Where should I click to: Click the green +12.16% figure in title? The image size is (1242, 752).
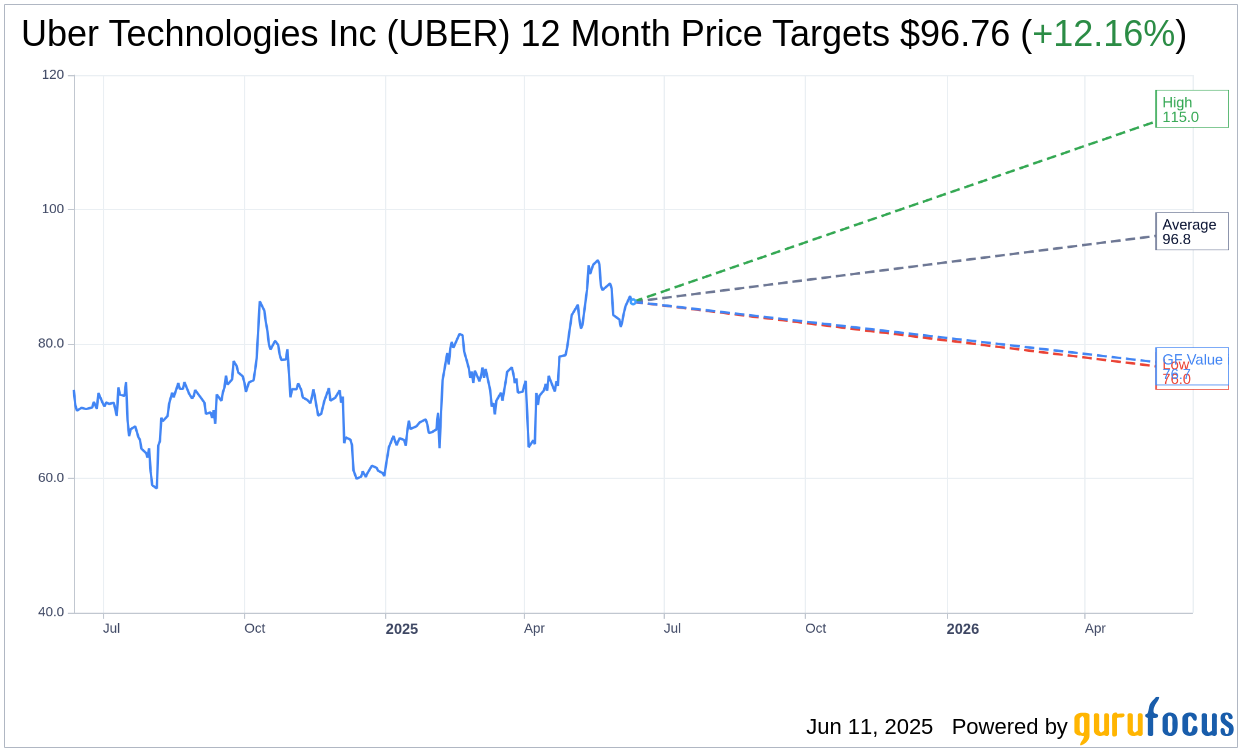click(x=1103, y=34)
